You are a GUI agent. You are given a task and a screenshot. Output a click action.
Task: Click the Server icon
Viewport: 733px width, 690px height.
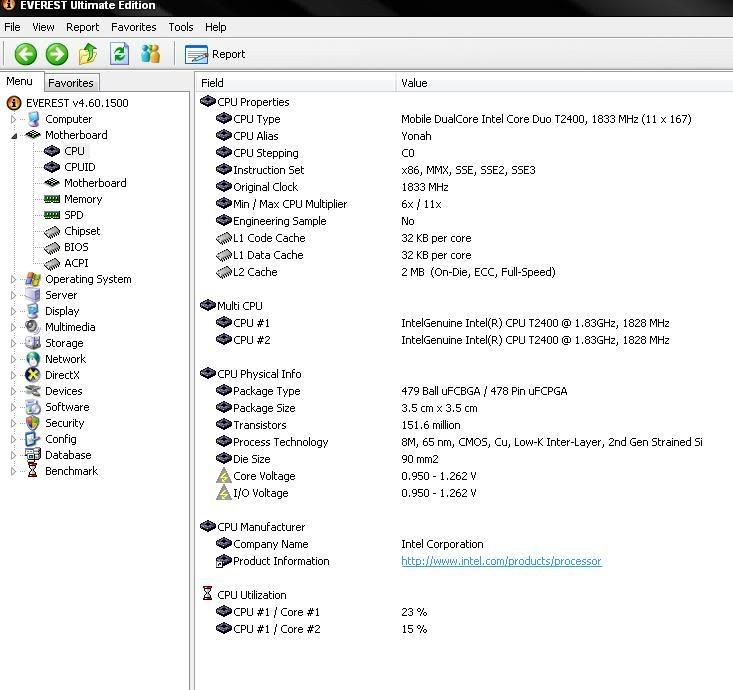(x=33, y=295)
